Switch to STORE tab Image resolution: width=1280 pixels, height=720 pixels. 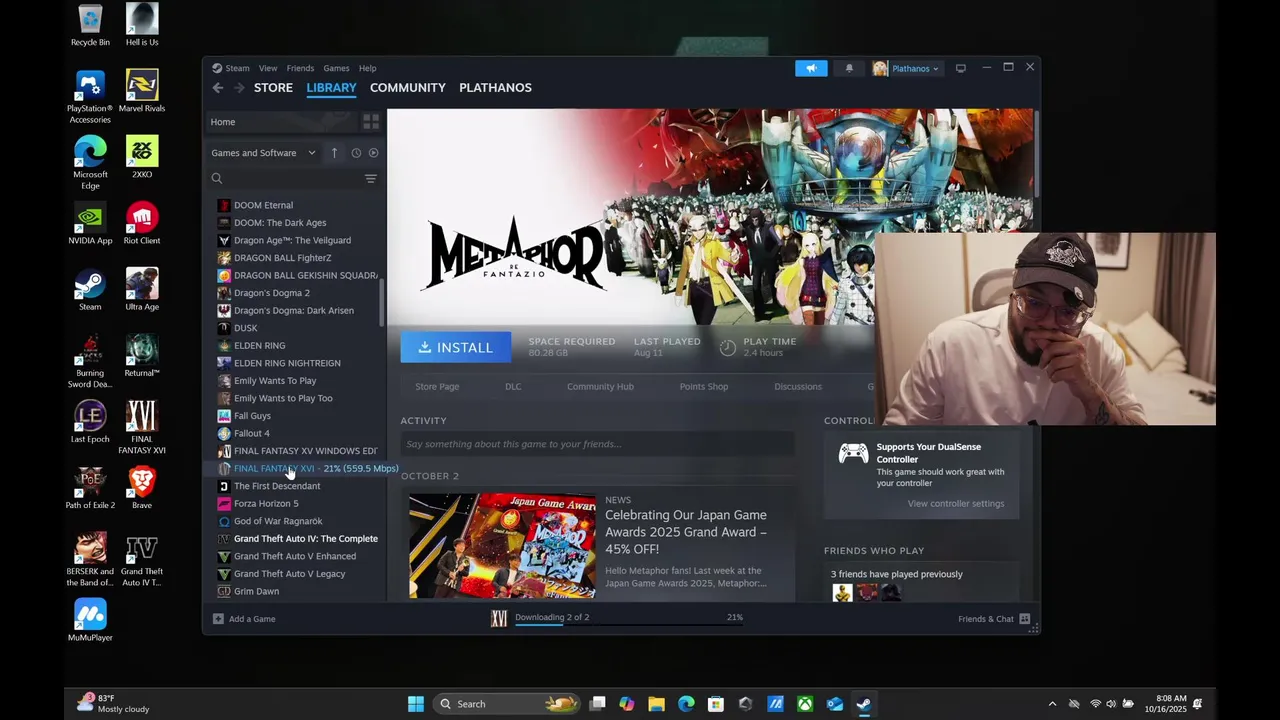[x=273, y=88]
